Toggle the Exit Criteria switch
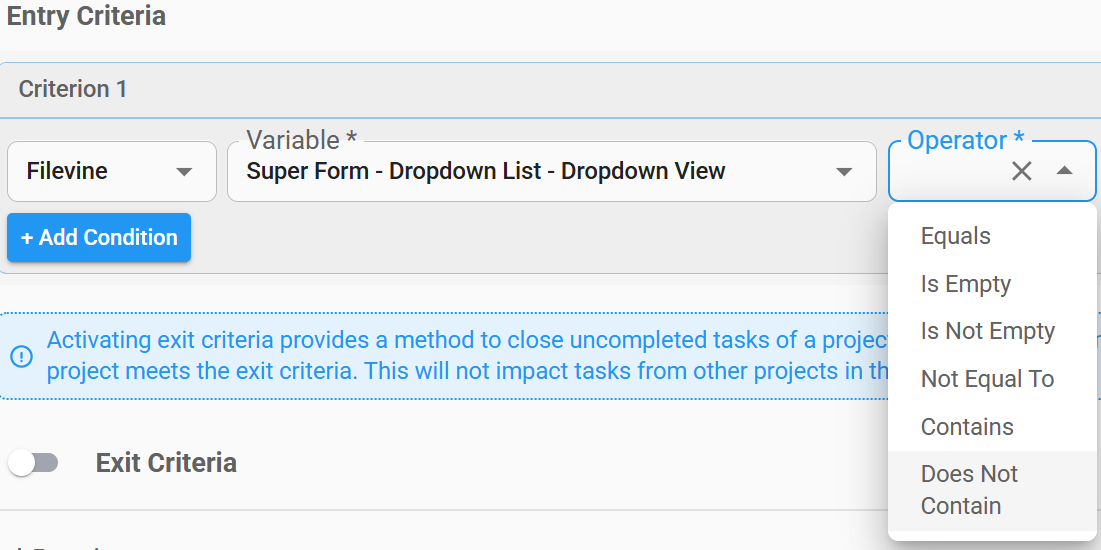 pyautogui.click(x=33, y=463)
